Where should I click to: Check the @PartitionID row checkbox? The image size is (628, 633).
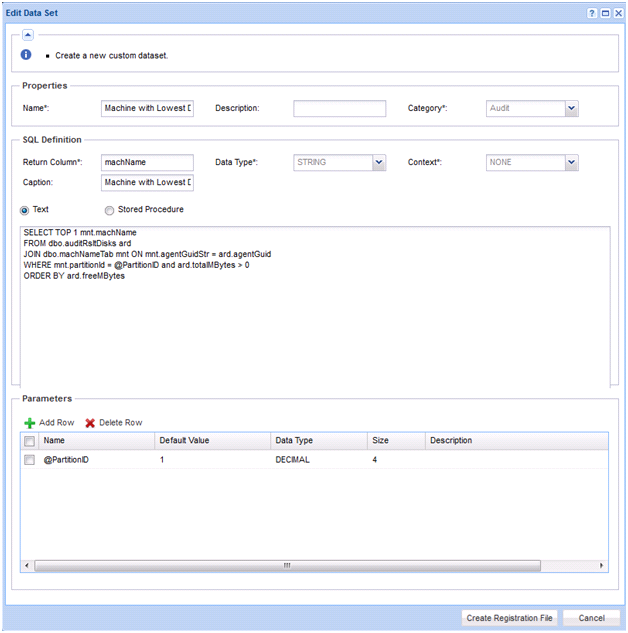(30, 460)
